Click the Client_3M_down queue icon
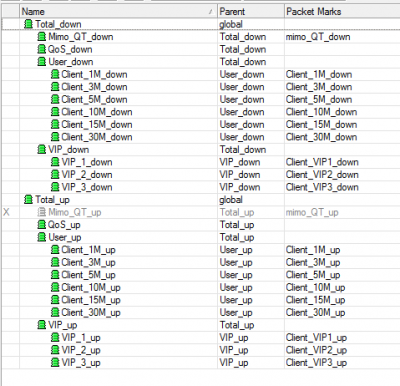Viewport: 400px width, 386px height. pyautogui.click(x=55, y=87)
